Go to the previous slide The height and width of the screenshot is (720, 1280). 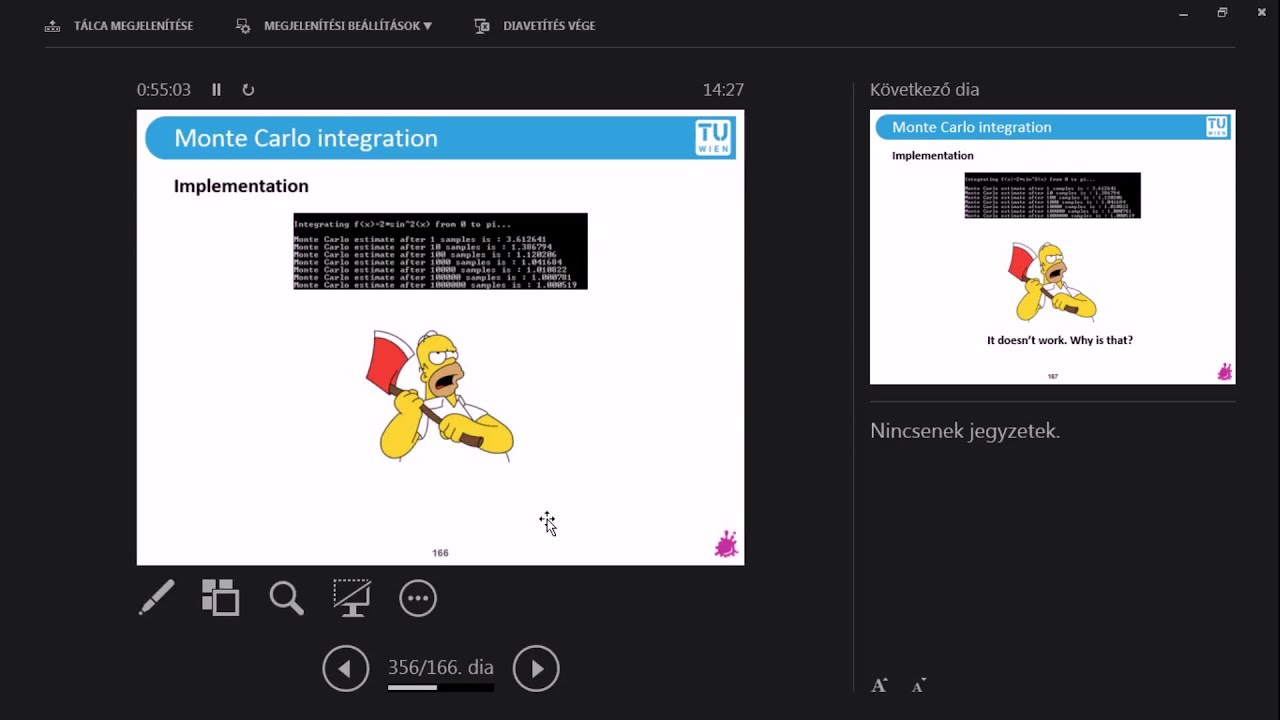tap(346, 668)
